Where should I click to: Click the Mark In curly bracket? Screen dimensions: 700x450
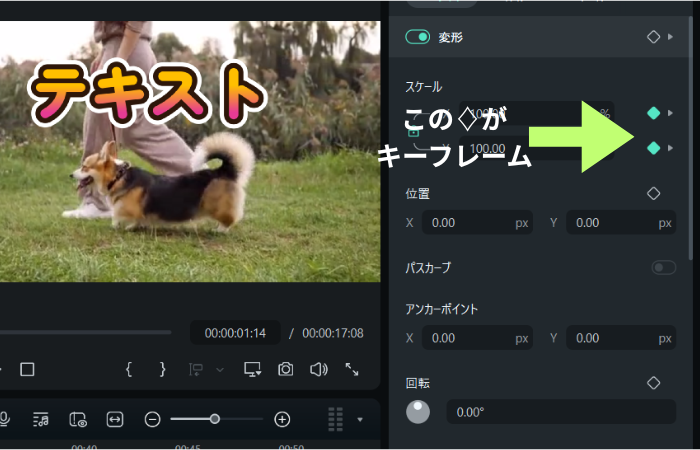click(x=129, y=369)
